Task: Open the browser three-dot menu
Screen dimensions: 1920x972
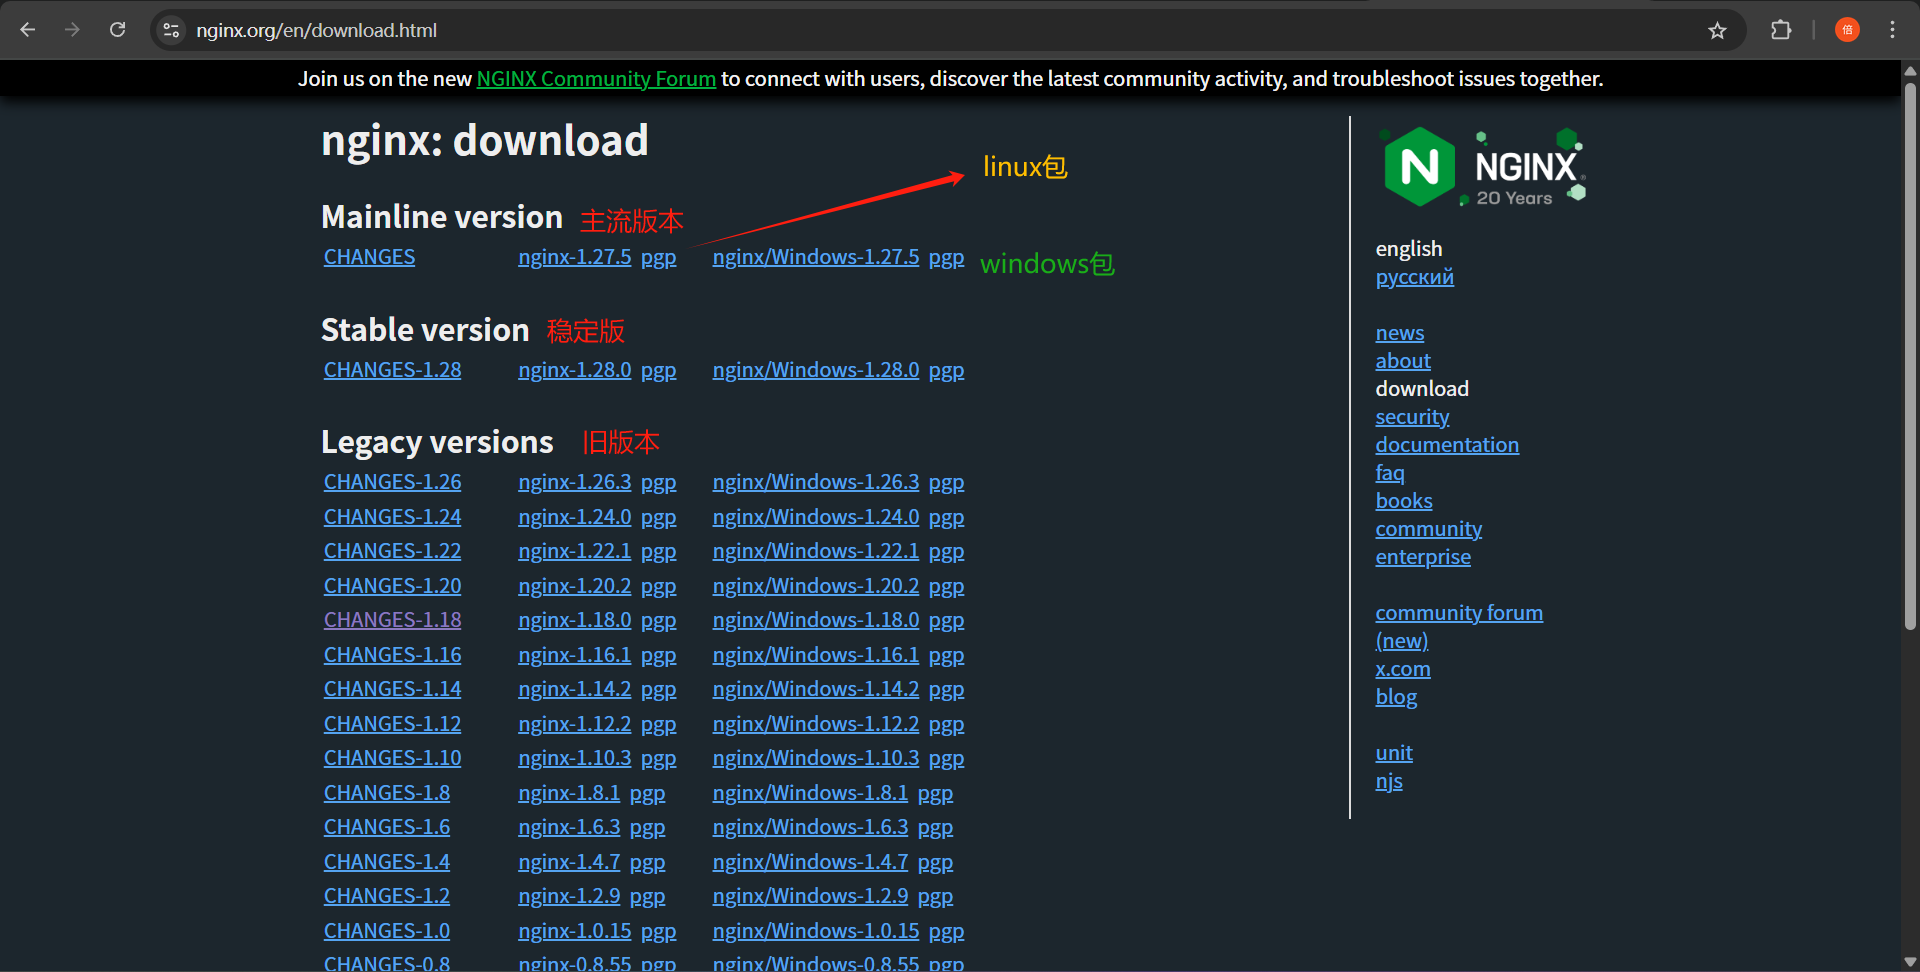Action: 1892,30
